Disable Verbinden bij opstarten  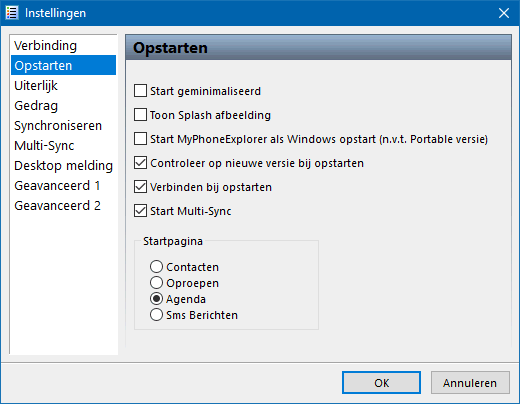(x=140, y=187)
